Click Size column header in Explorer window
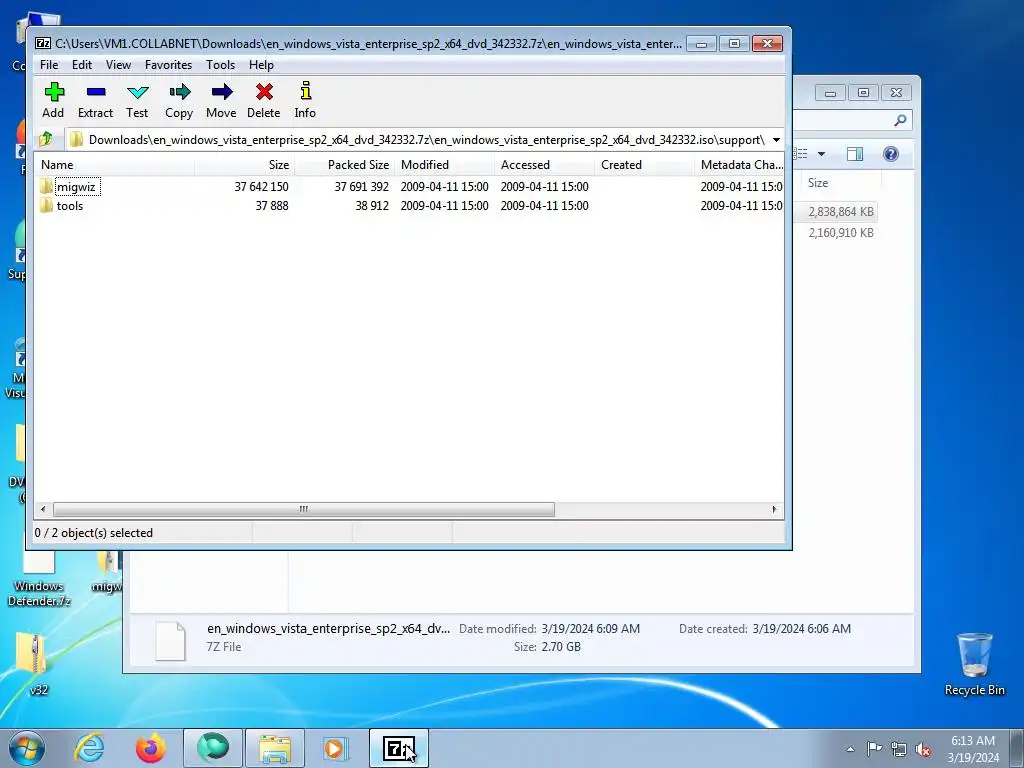Viewport: 1024px width, 768px height. point(818,183)
